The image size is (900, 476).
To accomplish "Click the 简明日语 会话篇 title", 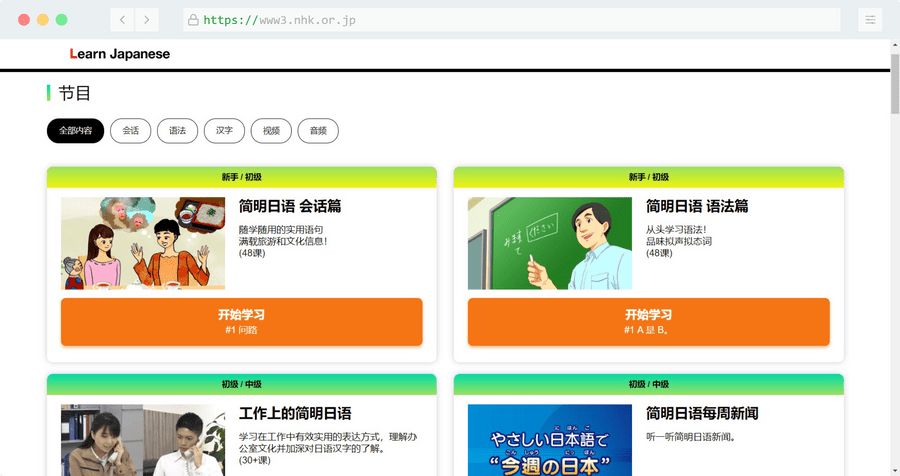I will pyautogui.click(x=290, y=206).
